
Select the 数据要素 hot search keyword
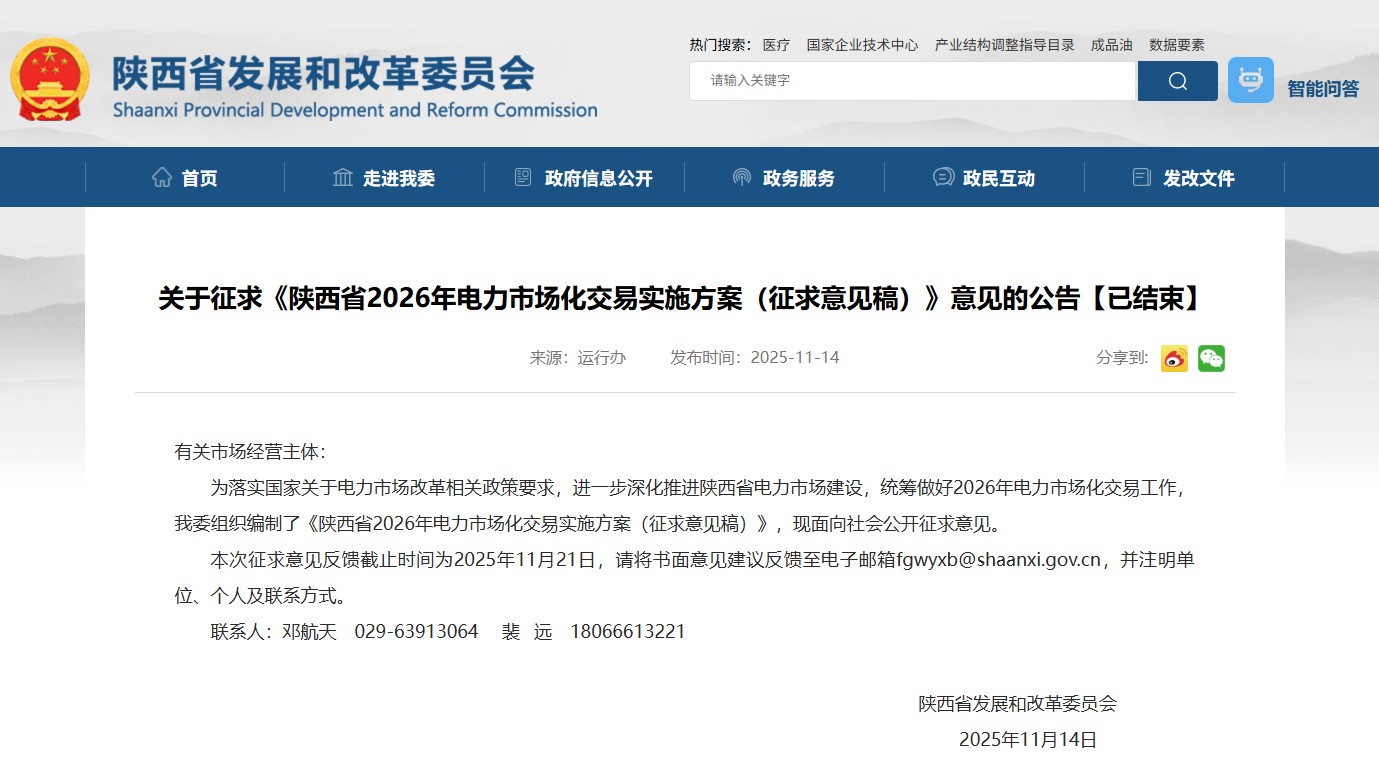point(1176,45)
